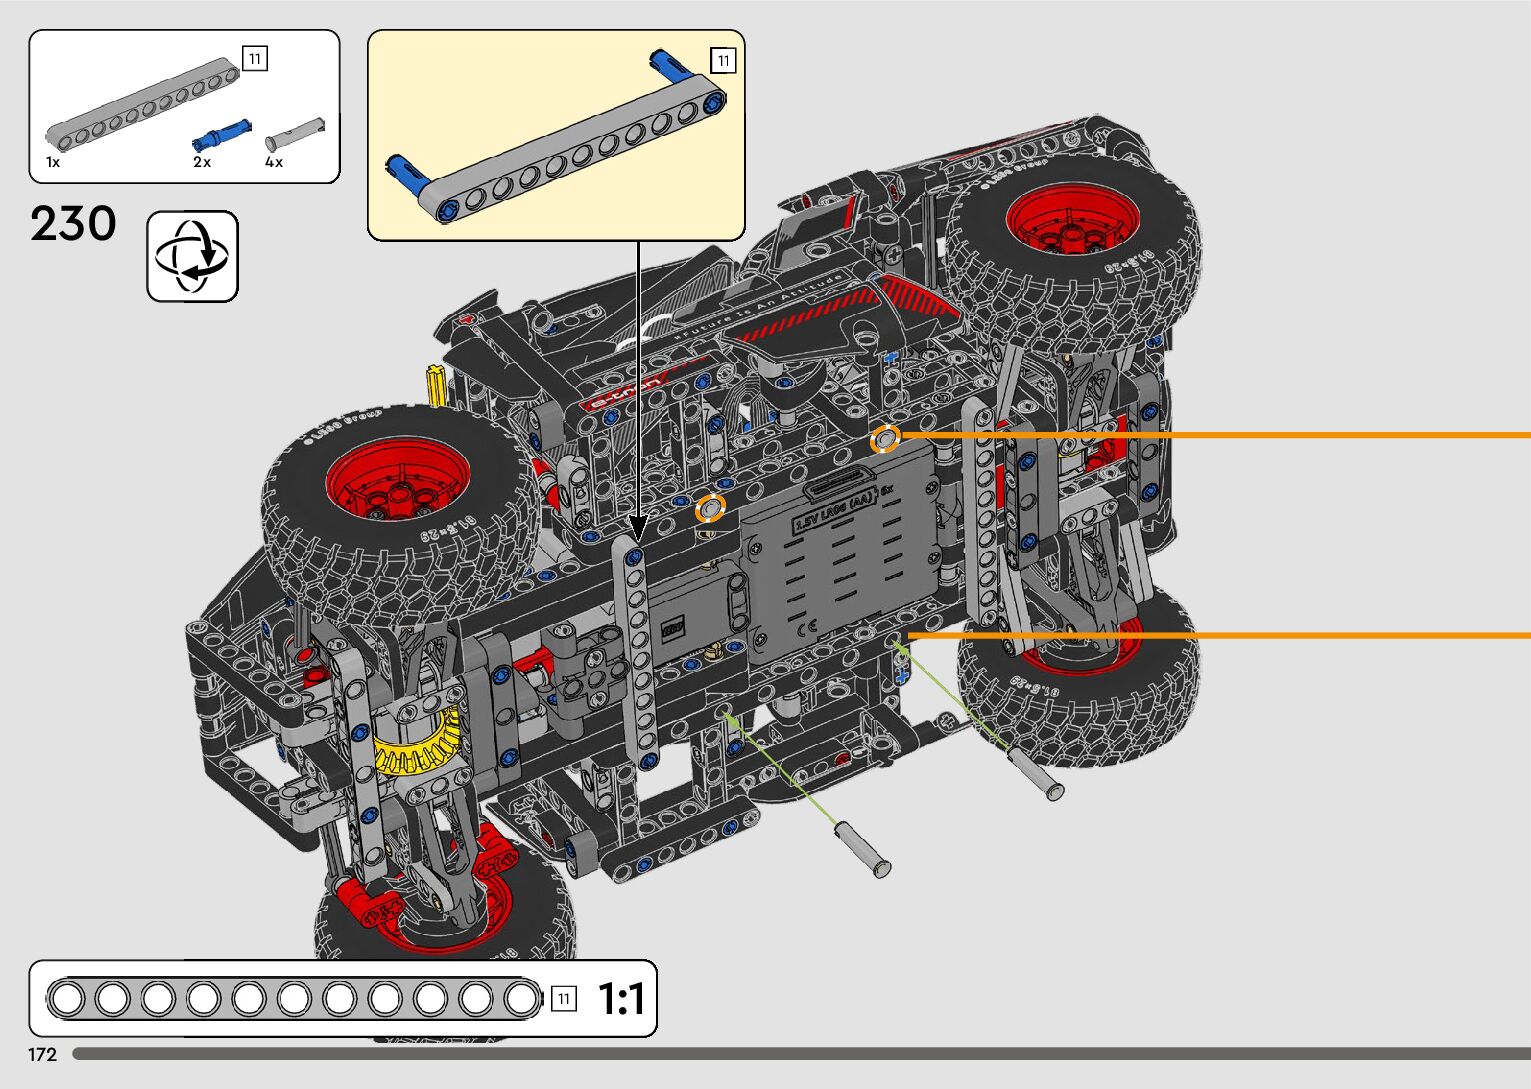Click the 11 label in parts list box
This screenshot has height=1089, width=1531.
click(255, 58)
